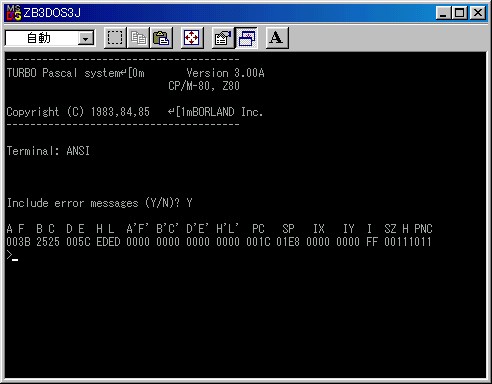This screenshot has width=492, height=384.
Task: Toggle full screen with the arrows icon
Action: point(192,38)
